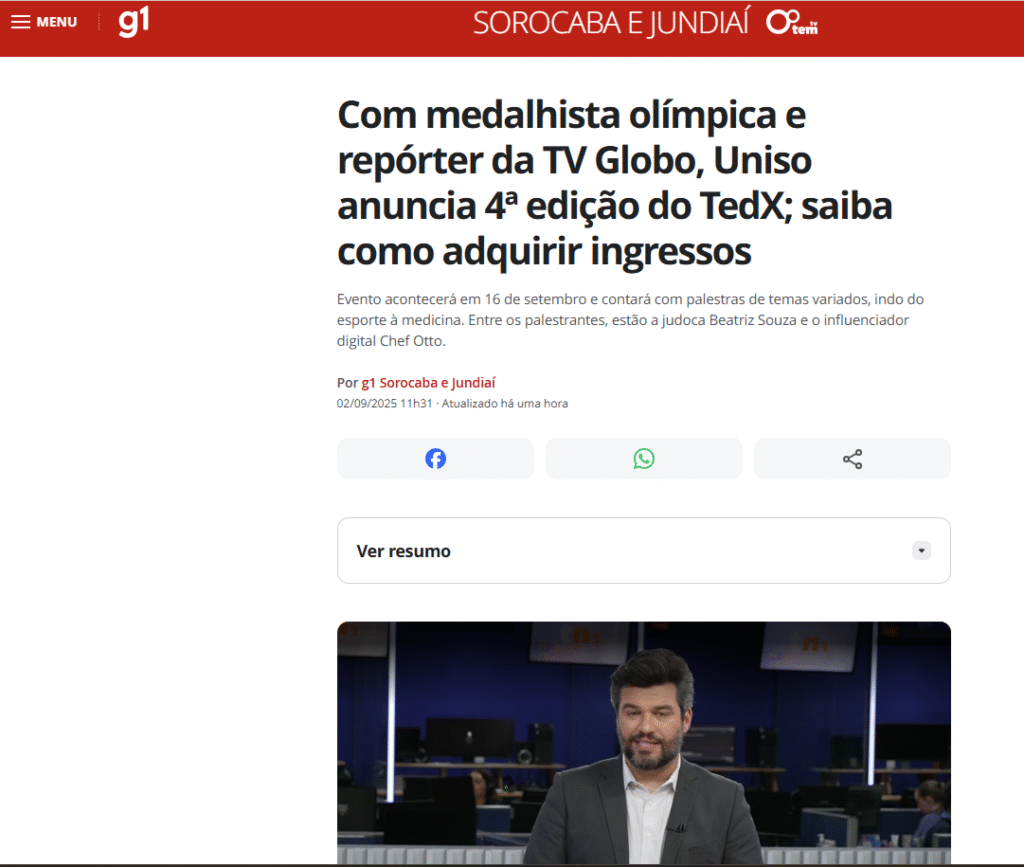Open the hamburger MENU button
The width and height of the screenshot is (1024, 867).
tap(44, 22)
